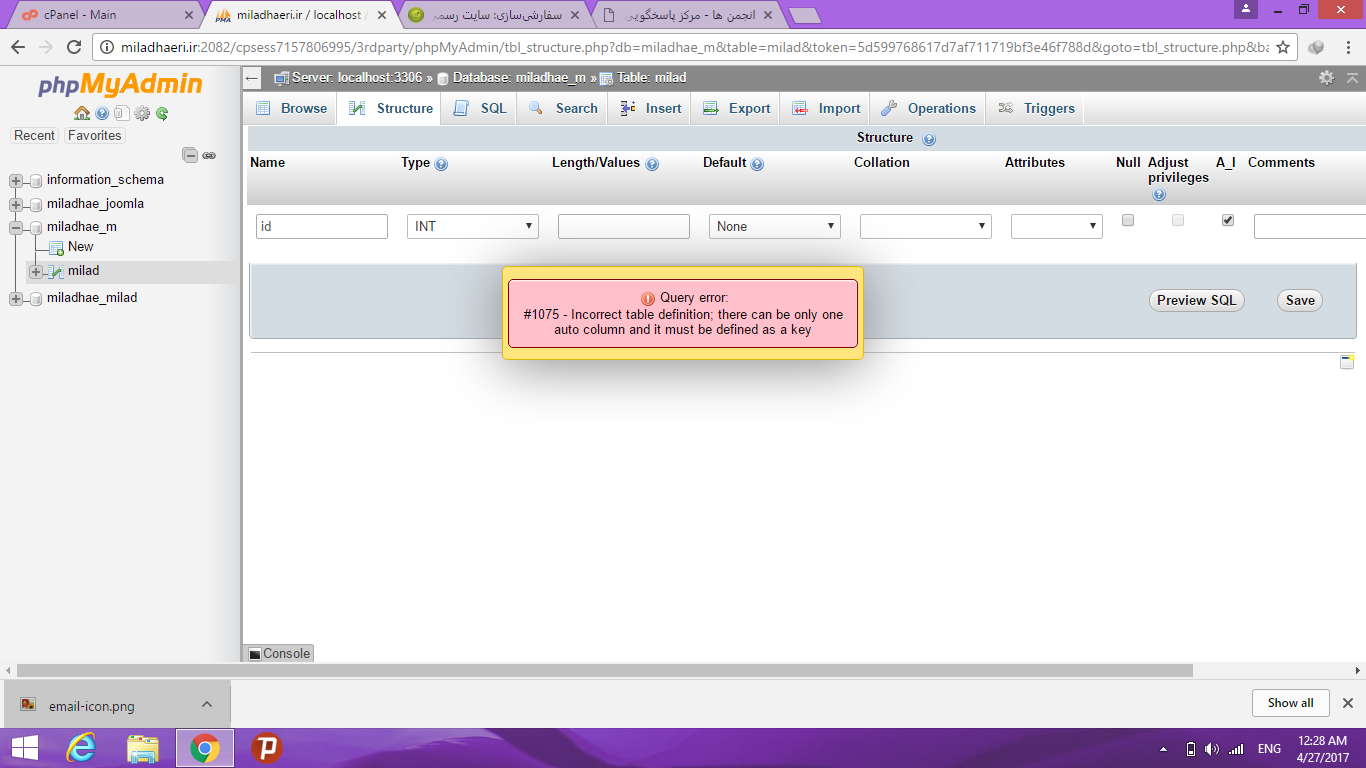Open page settings gear in top right

[x=1326, y=78]
